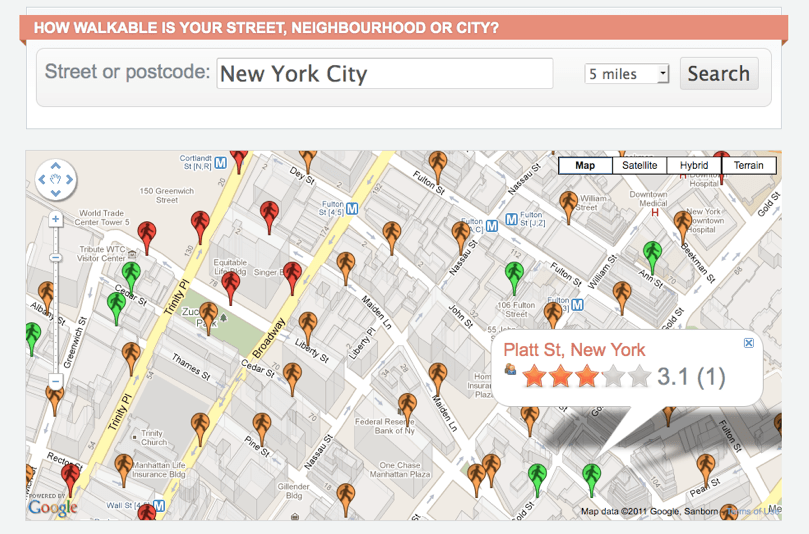The height and width of the screenshot is (534, 809).
Task: Click the zoom out minus button
Action: [56, 382]
